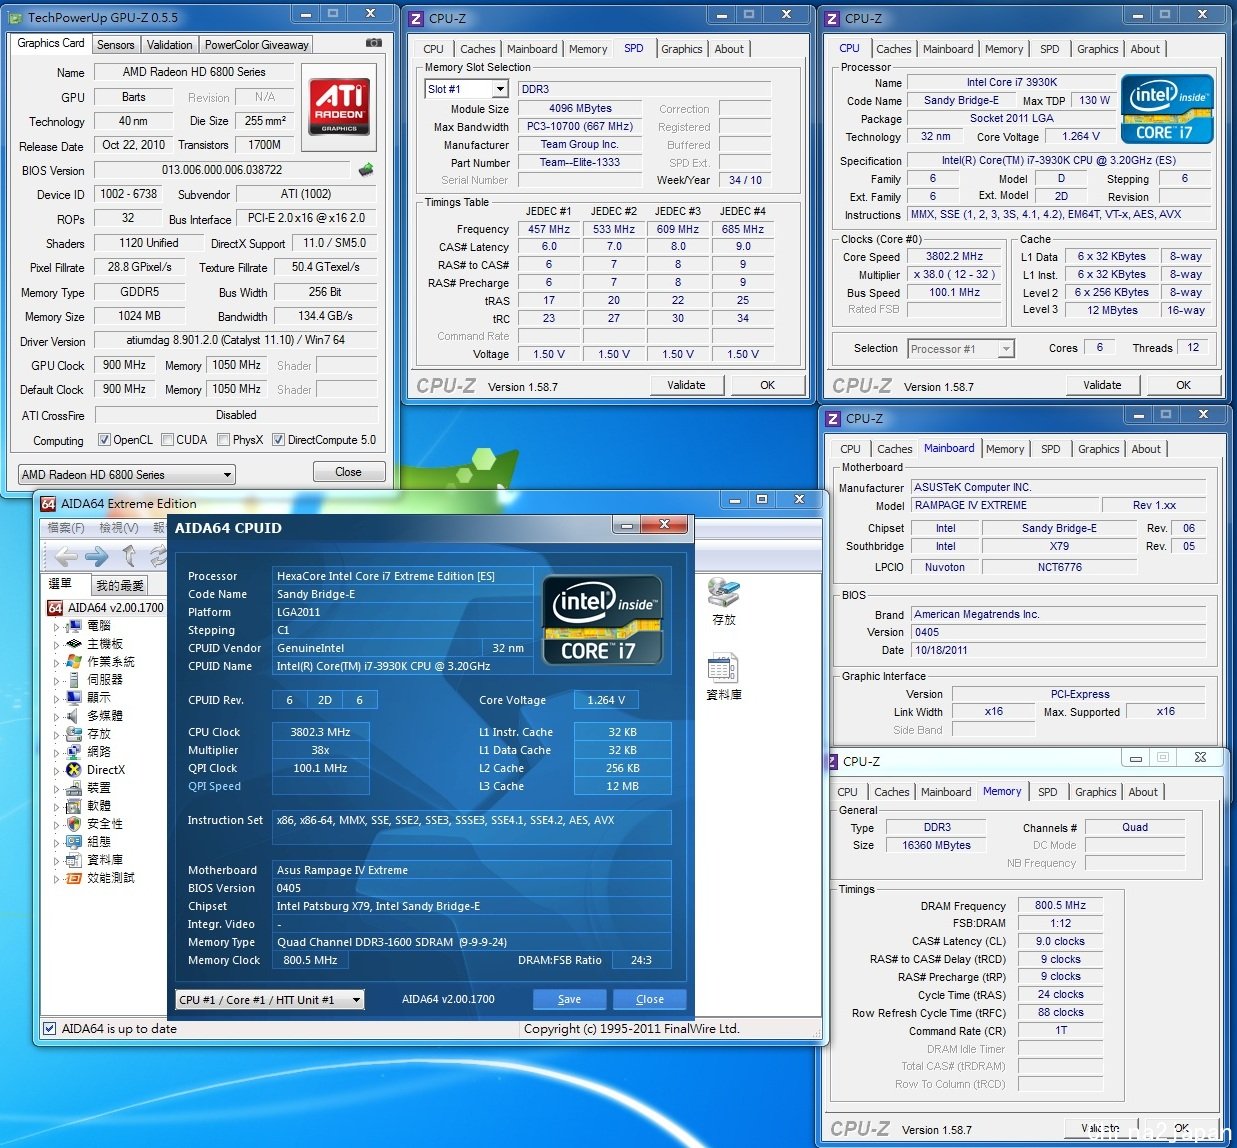Click Close button in GPU-Z
Image resolution: width=1237 pixels, height=1148 pixels.
coord(348,472)
